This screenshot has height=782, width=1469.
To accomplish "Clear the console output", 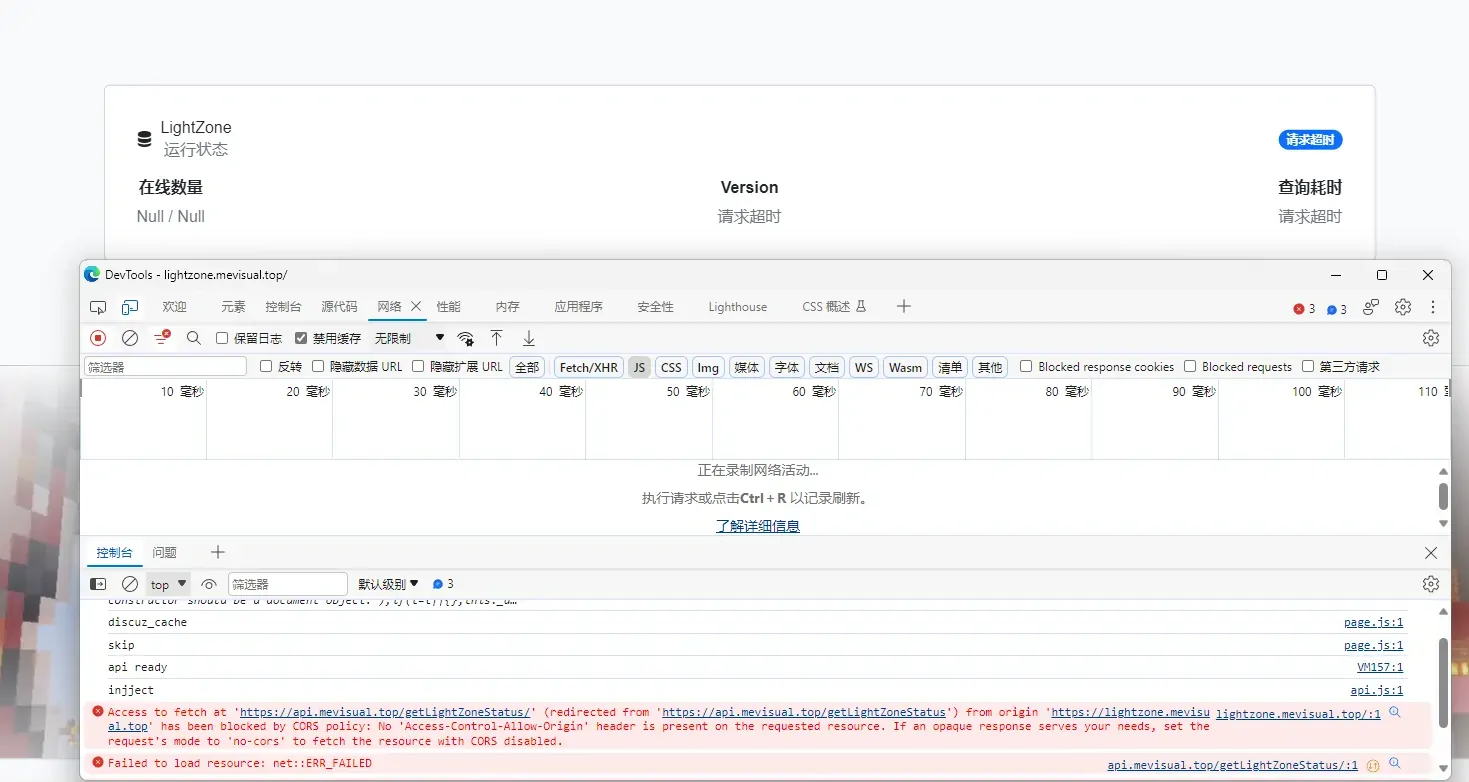I will click(130, 584).
